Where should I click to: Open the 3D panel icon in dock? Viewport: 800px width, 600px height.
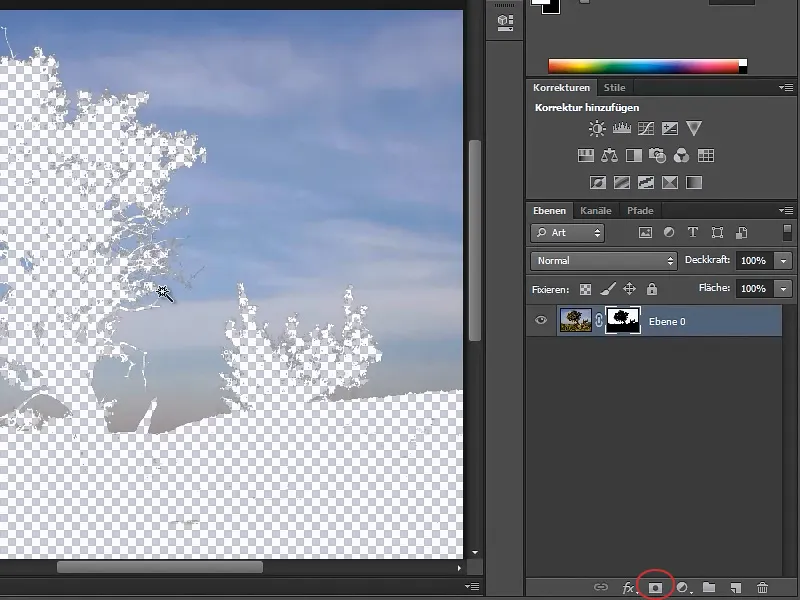pos(505,22)
